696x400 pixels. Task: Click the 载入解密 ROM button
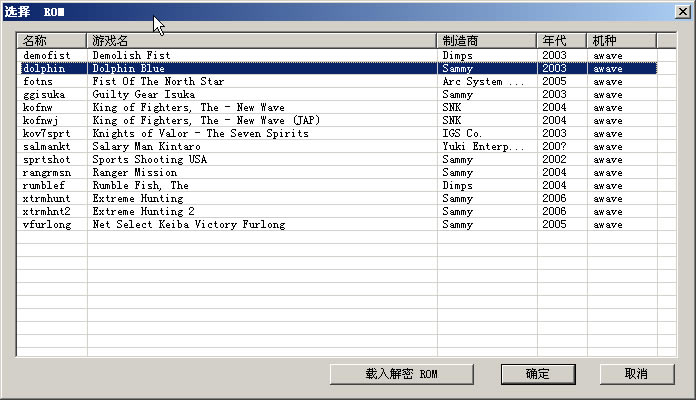coord(401,374)
